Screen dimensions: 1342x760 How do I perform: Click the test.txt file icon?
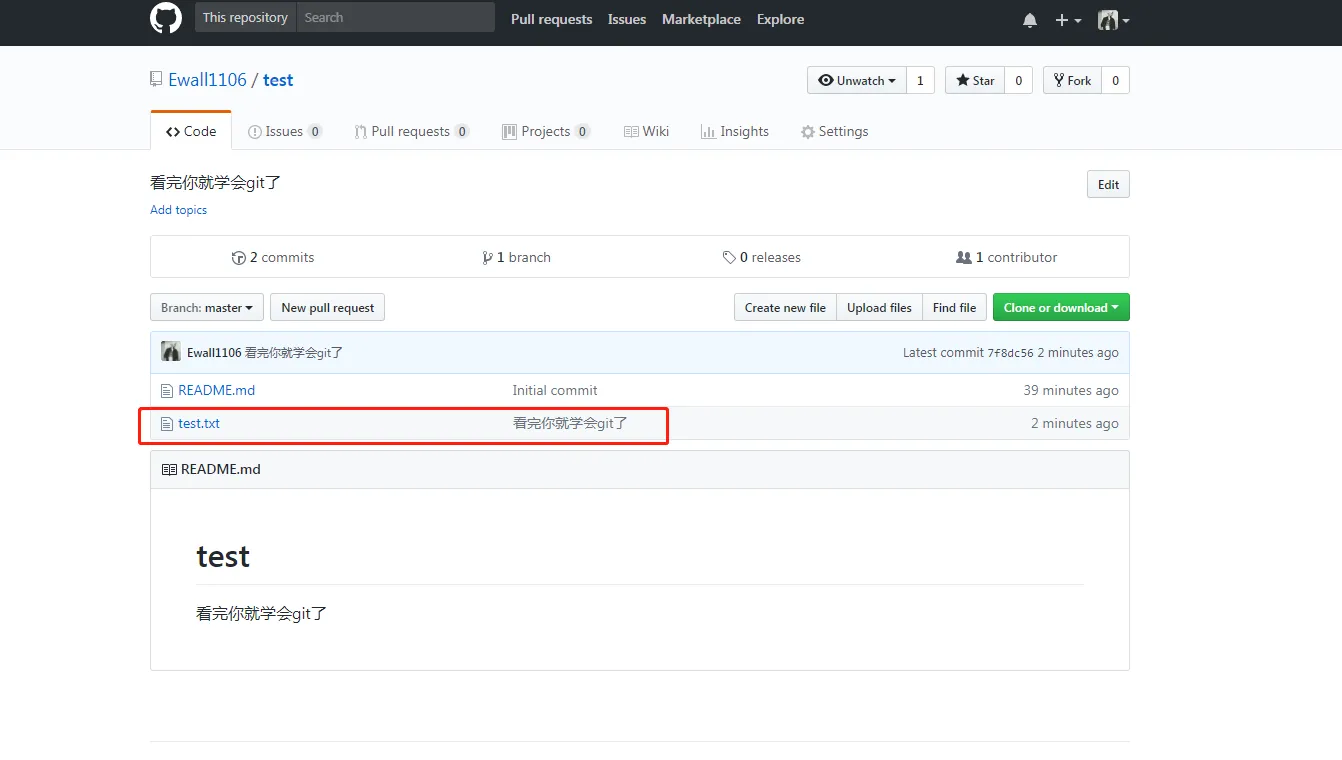pyautogui.click(x=167, y=424)
